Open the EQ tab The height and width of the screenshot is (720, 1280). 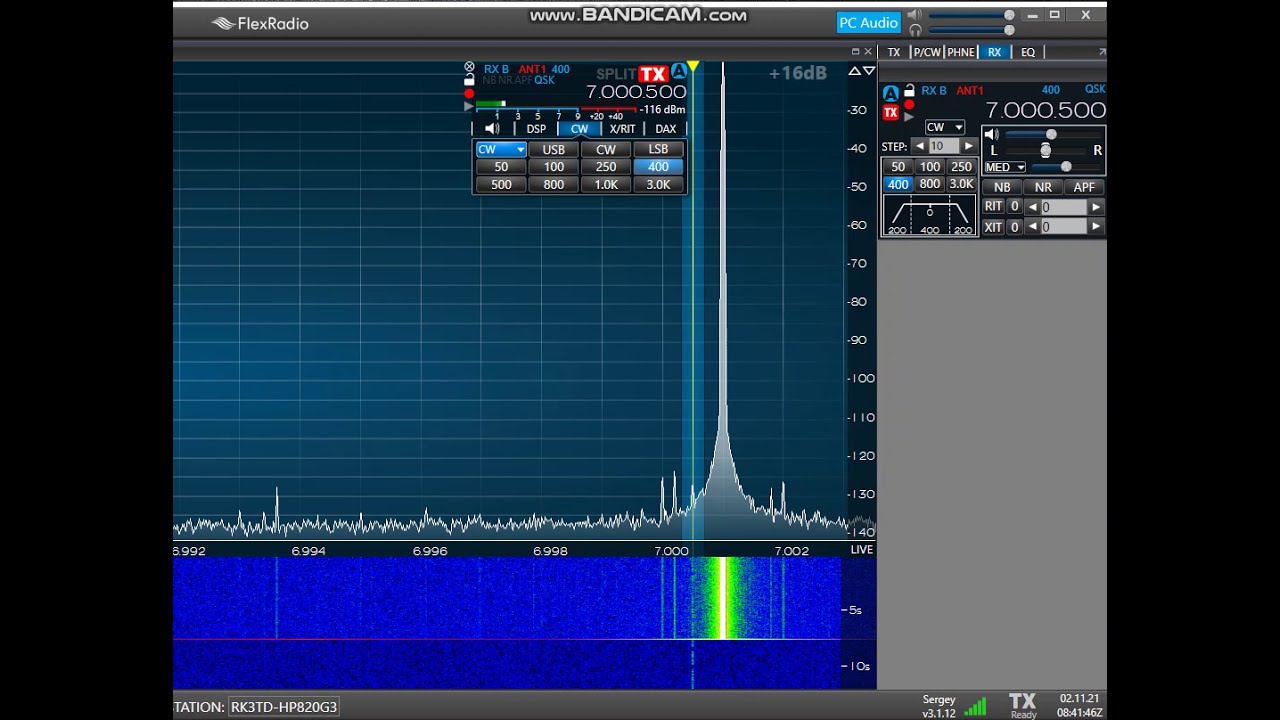pos(1028,52)
